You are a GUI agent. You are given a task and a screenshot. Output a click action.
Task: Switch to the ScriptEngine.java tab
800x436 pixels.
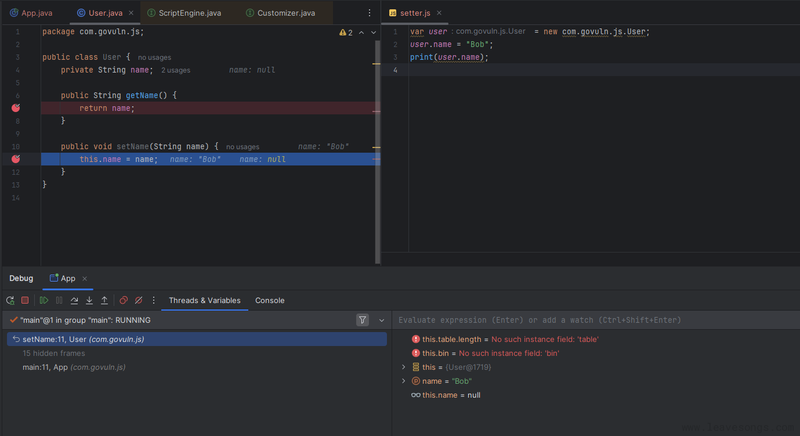(183, 13)
